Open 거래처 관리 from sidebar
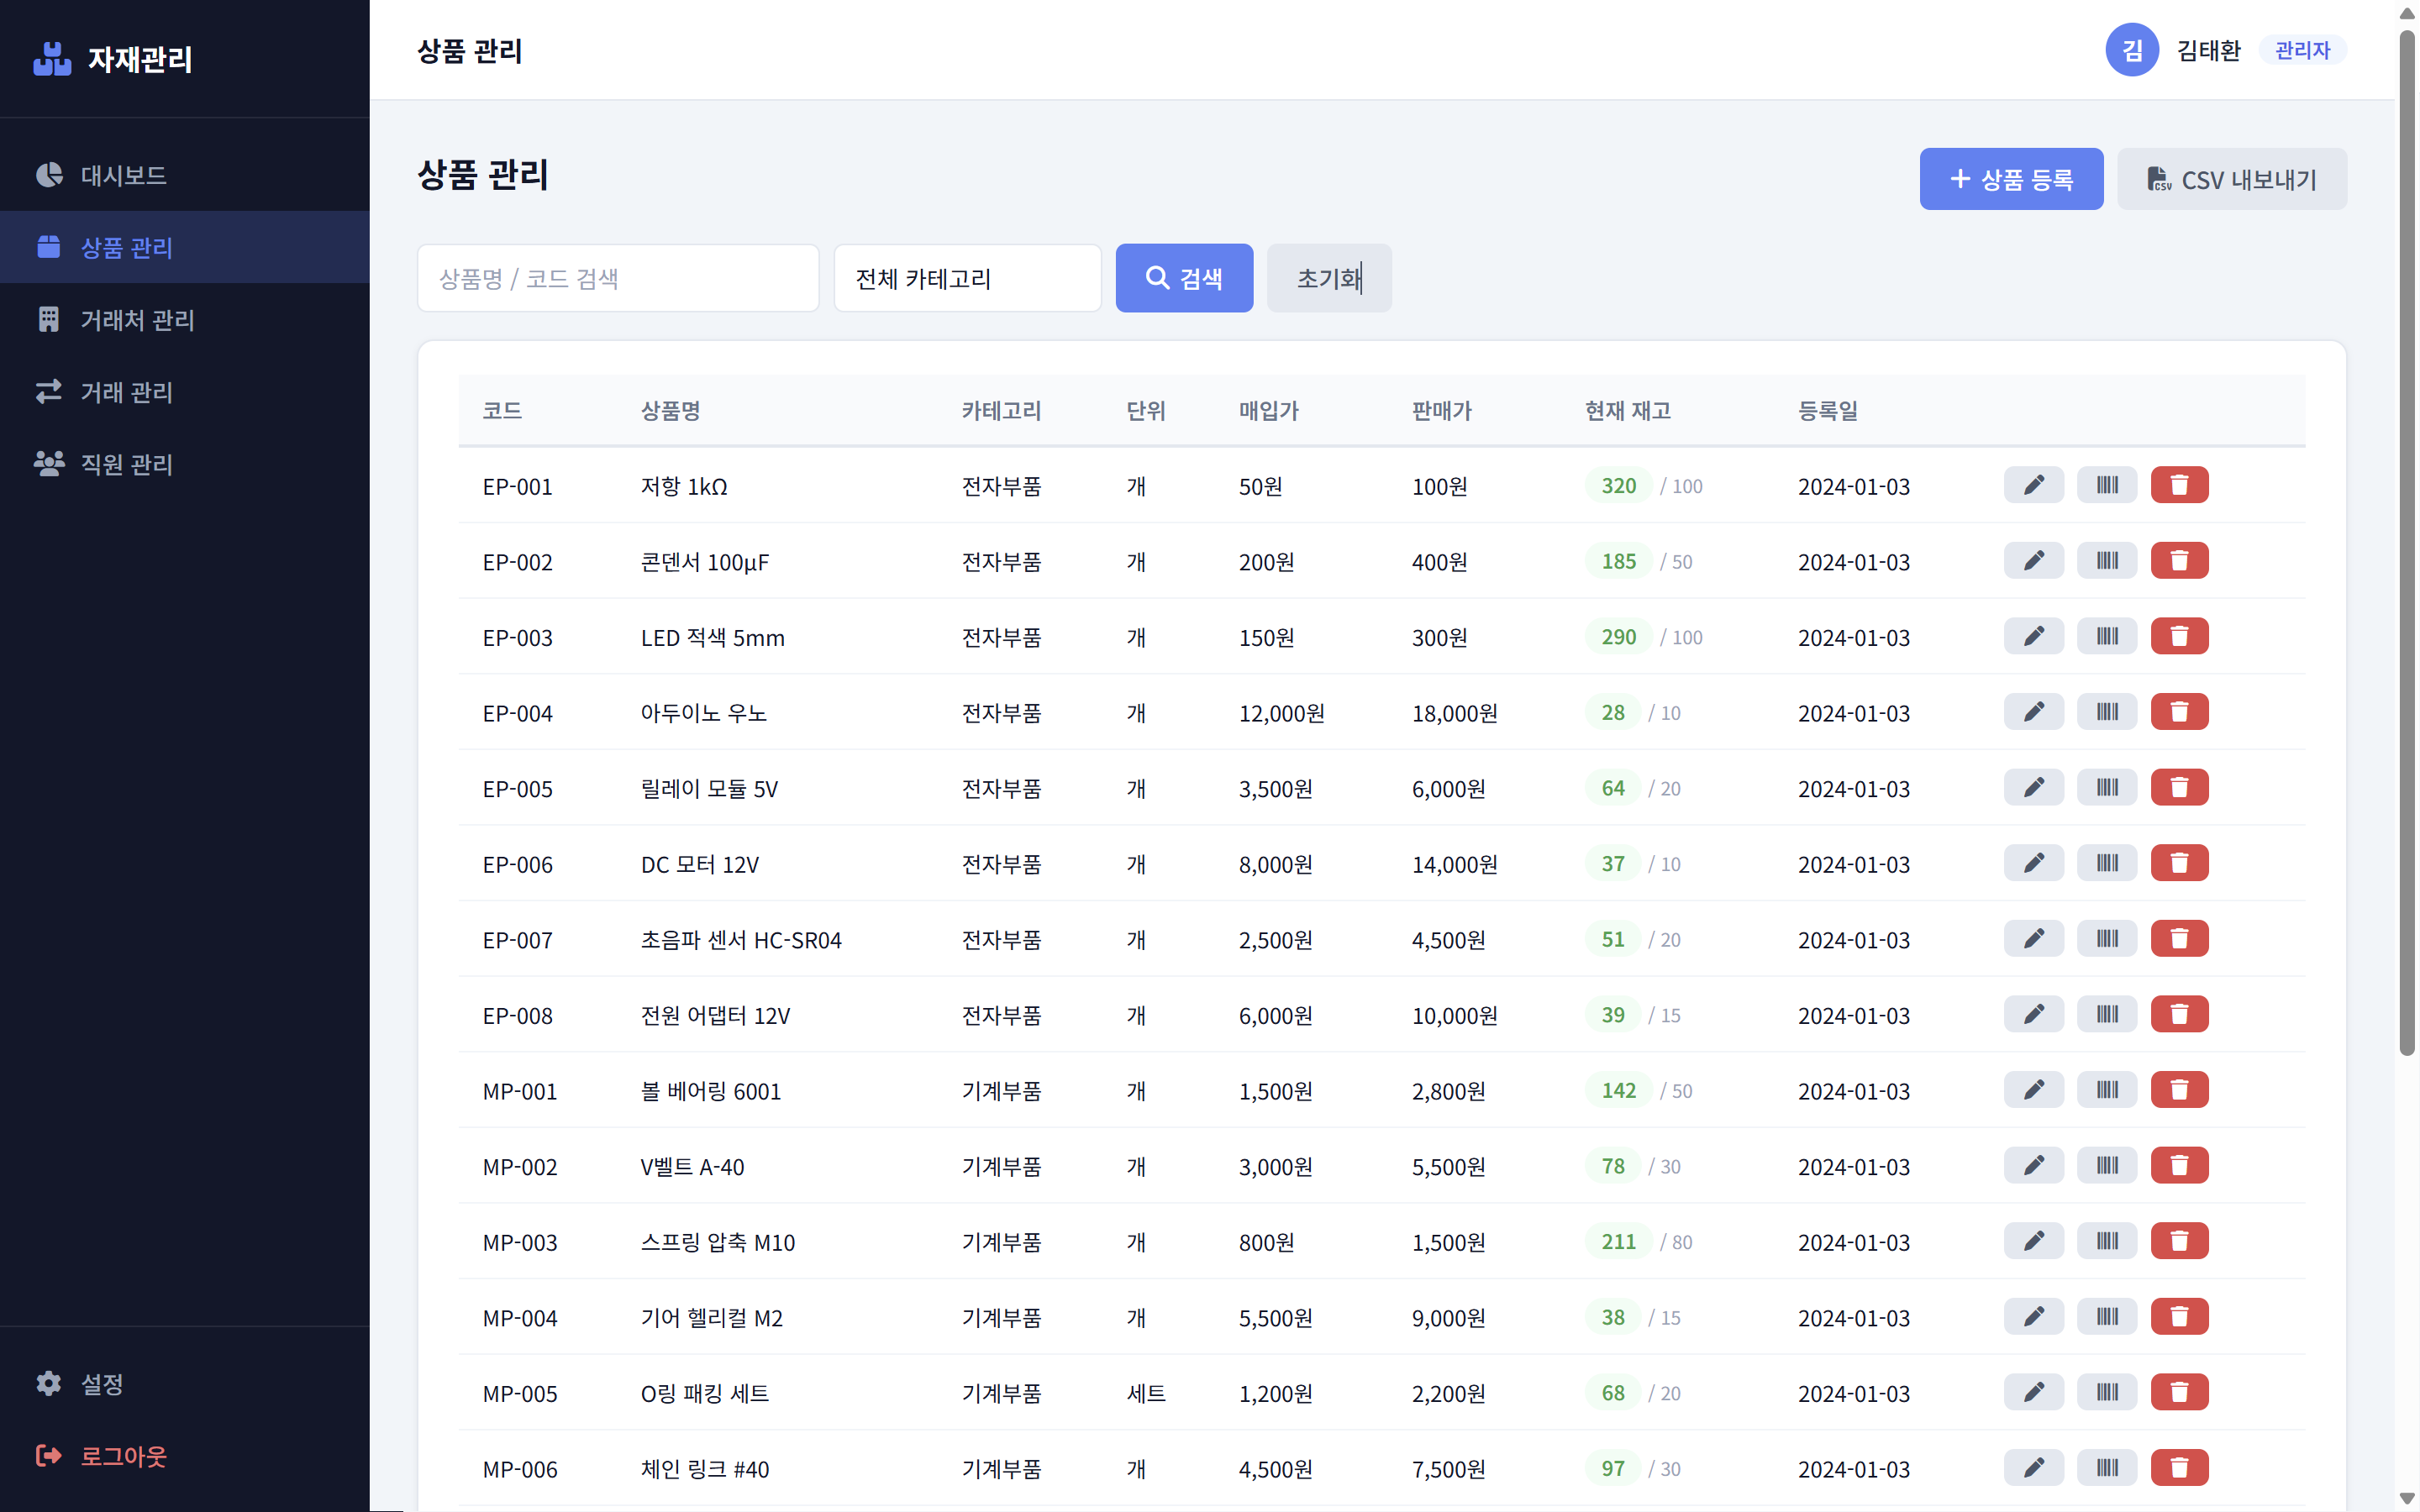The image size is (2420, 1512). coord(185,320)
